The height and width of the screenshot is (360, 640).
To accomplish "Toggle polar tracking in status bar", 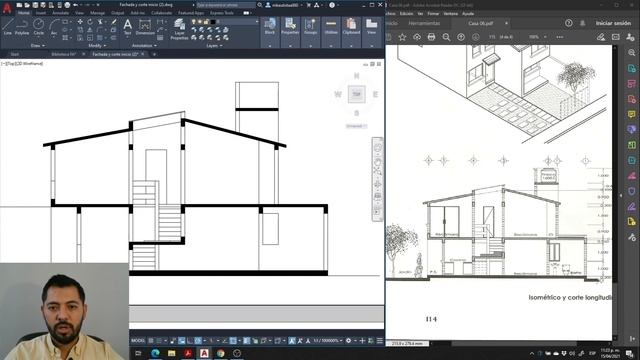I will [198, 340].
